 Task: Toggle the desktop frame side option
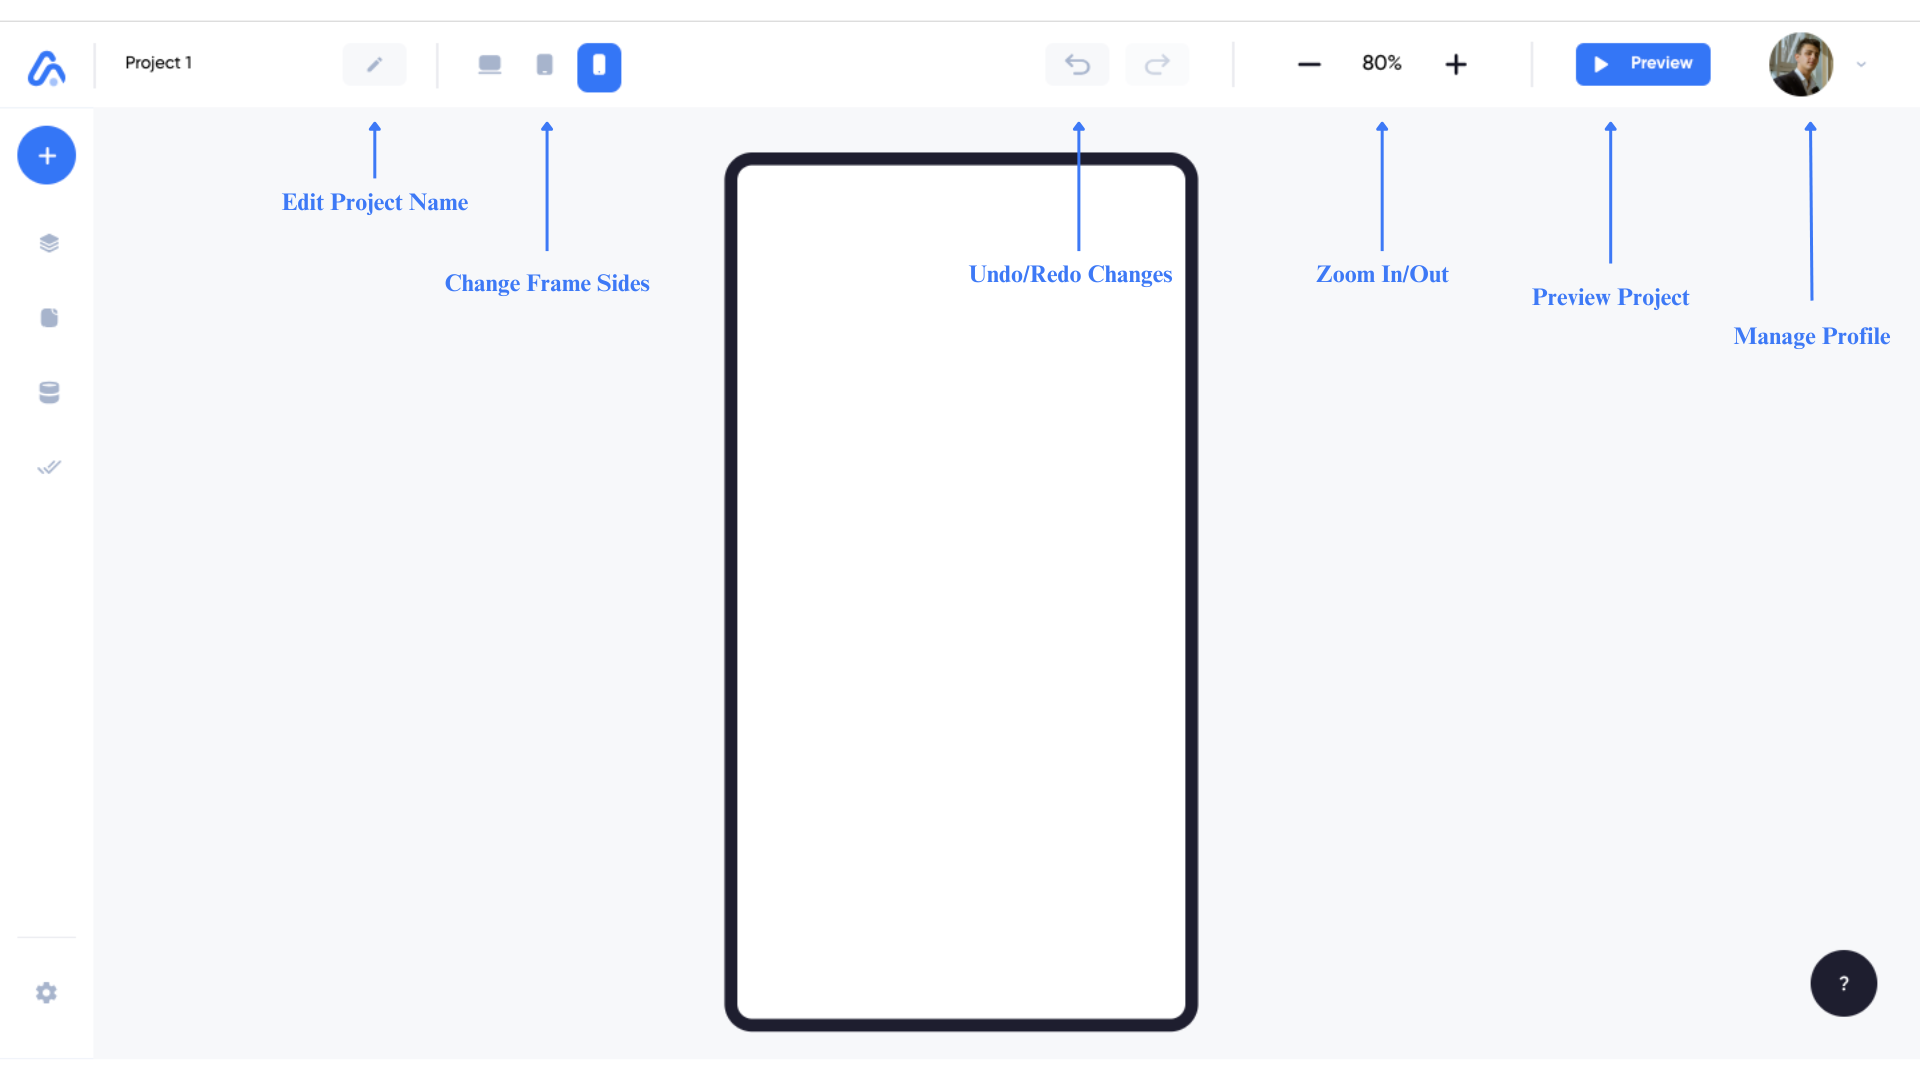[x=489, y=65]
